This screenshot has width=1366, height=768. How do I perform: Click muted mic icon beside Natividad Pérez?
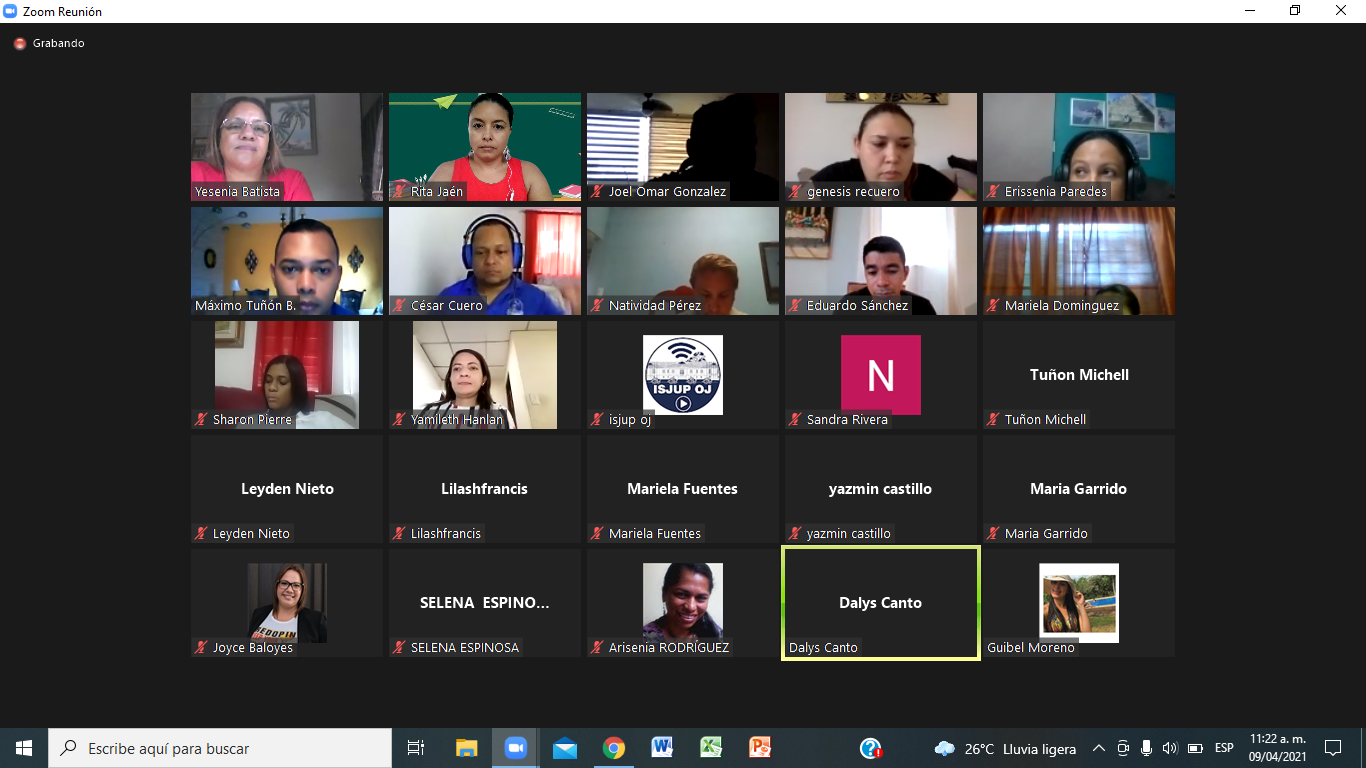coord(598,305)
